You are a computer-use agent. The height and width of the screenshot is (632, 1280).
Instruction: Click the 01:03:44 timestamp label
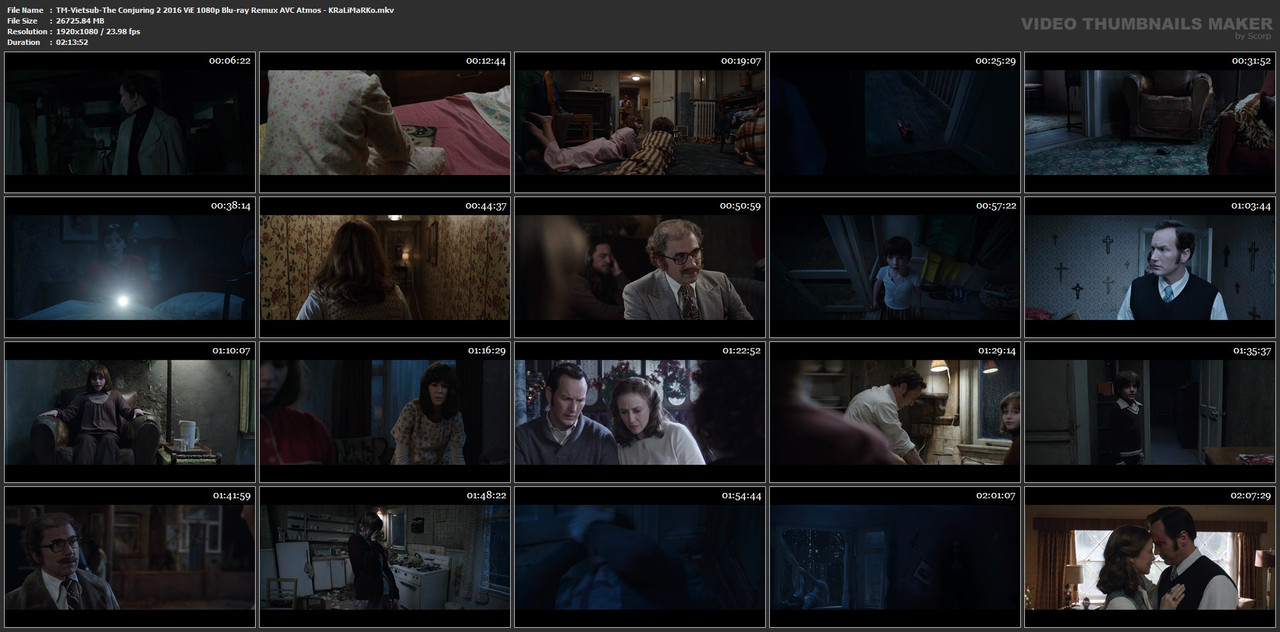[x=1250, y=205]
